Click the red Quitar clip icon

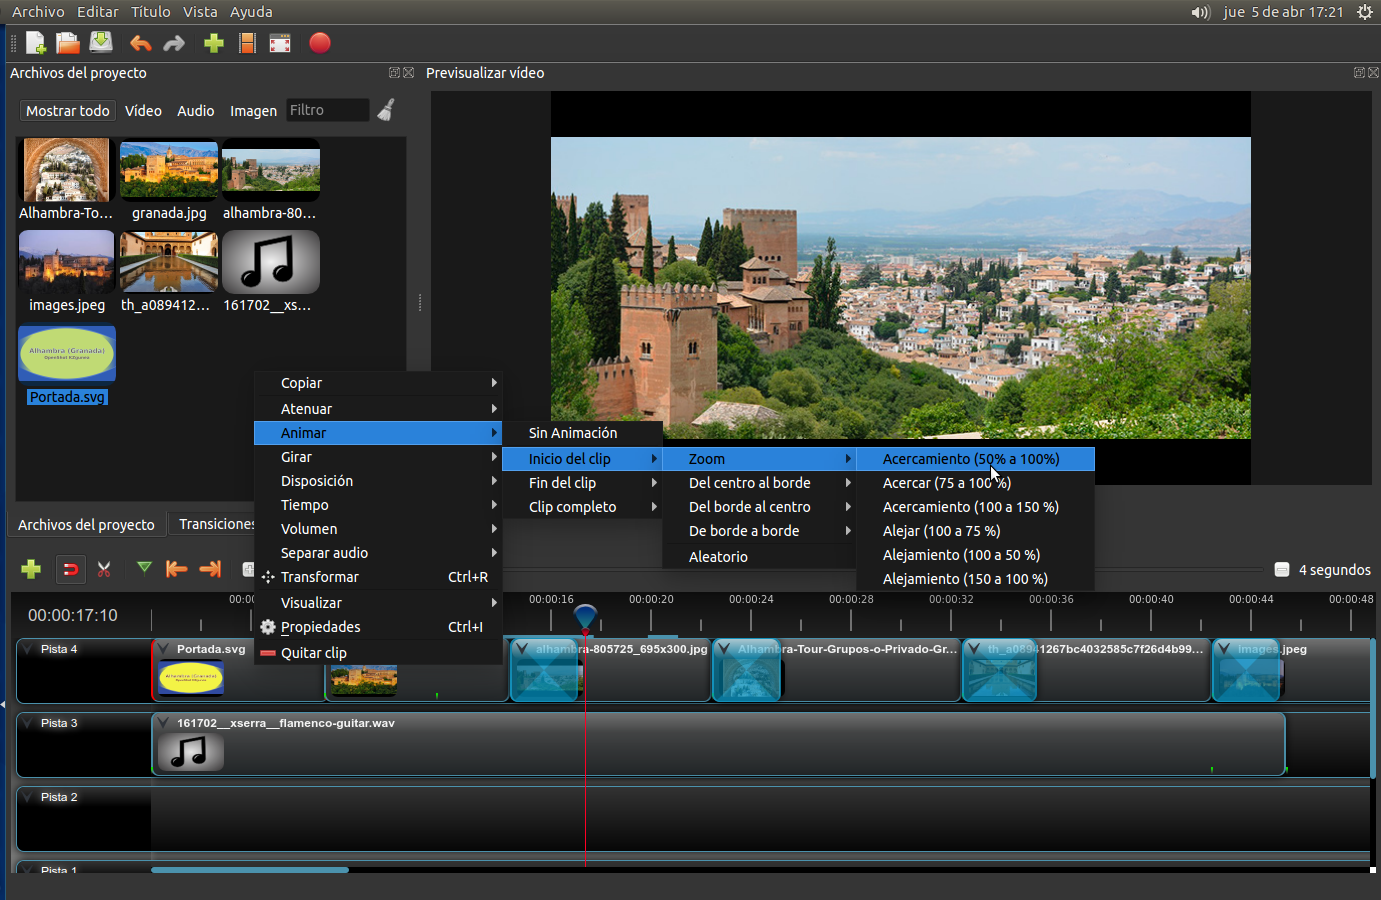[268, 653]
